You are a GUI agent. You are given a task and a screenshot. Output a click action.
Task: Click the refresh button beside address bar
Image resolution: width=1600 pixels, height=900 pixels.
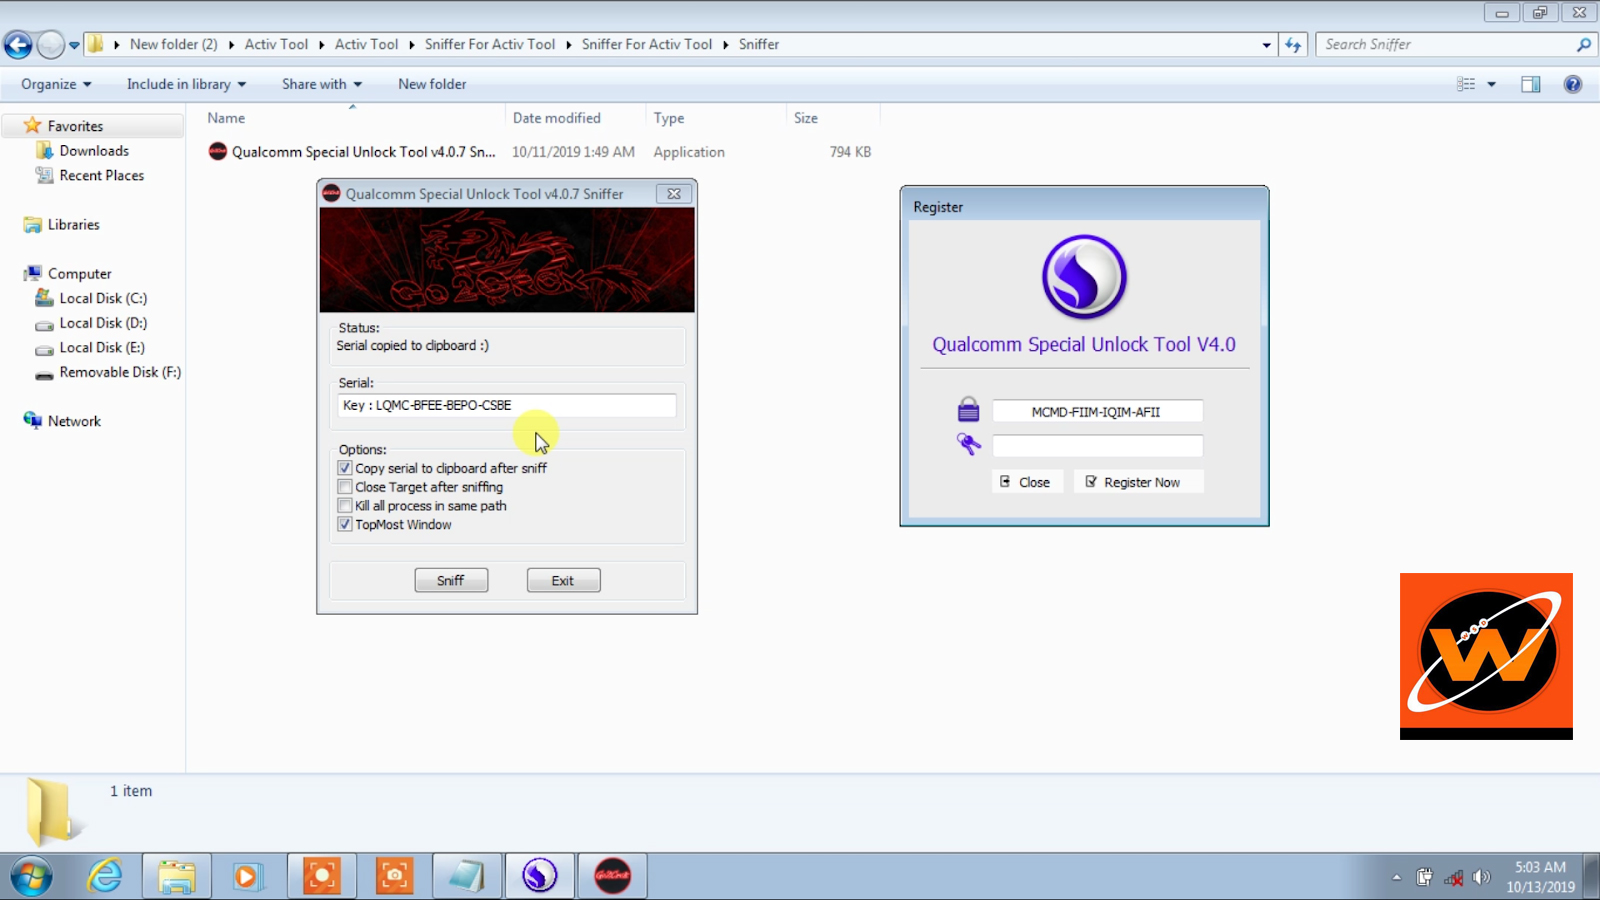coord(1293,44)
